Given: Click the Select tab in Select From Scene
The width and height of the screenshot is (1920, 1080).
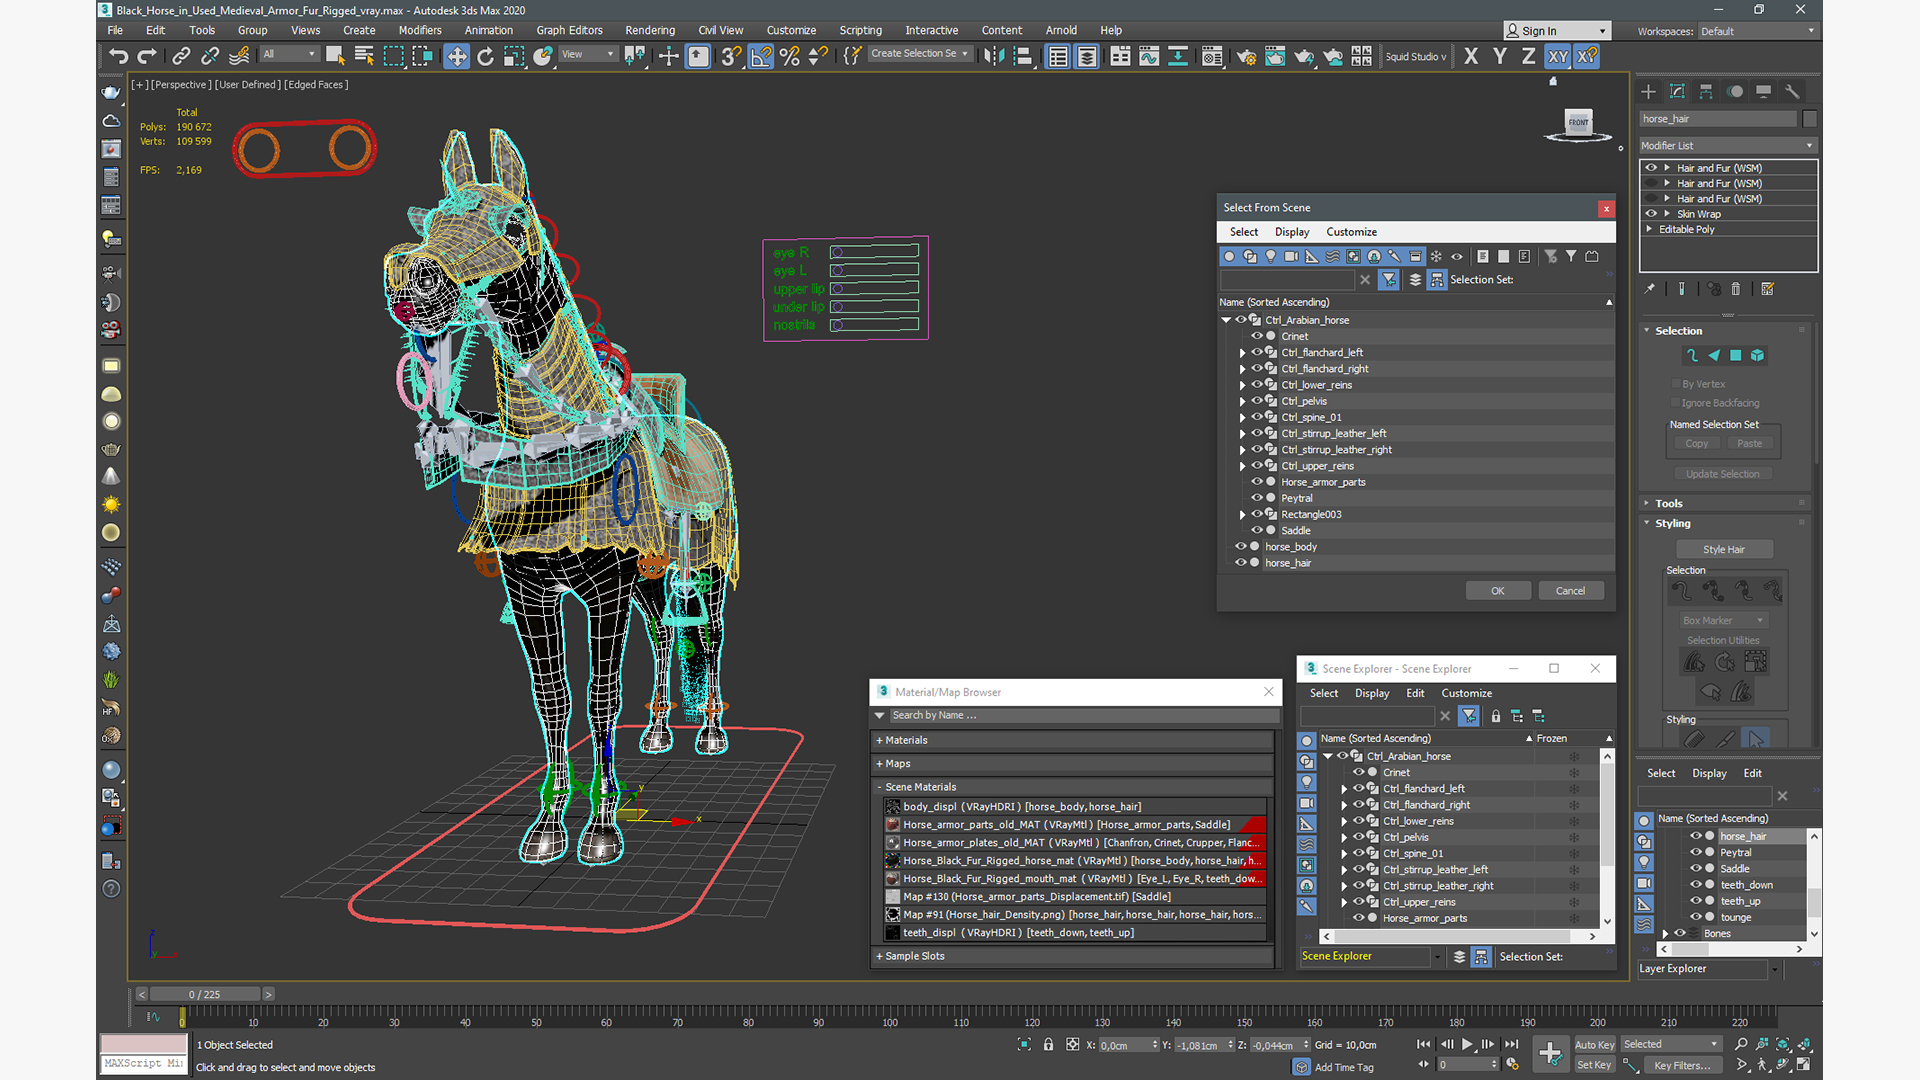Looking at the screenshot, I should pyautogui.click(x=1242, y=231).
